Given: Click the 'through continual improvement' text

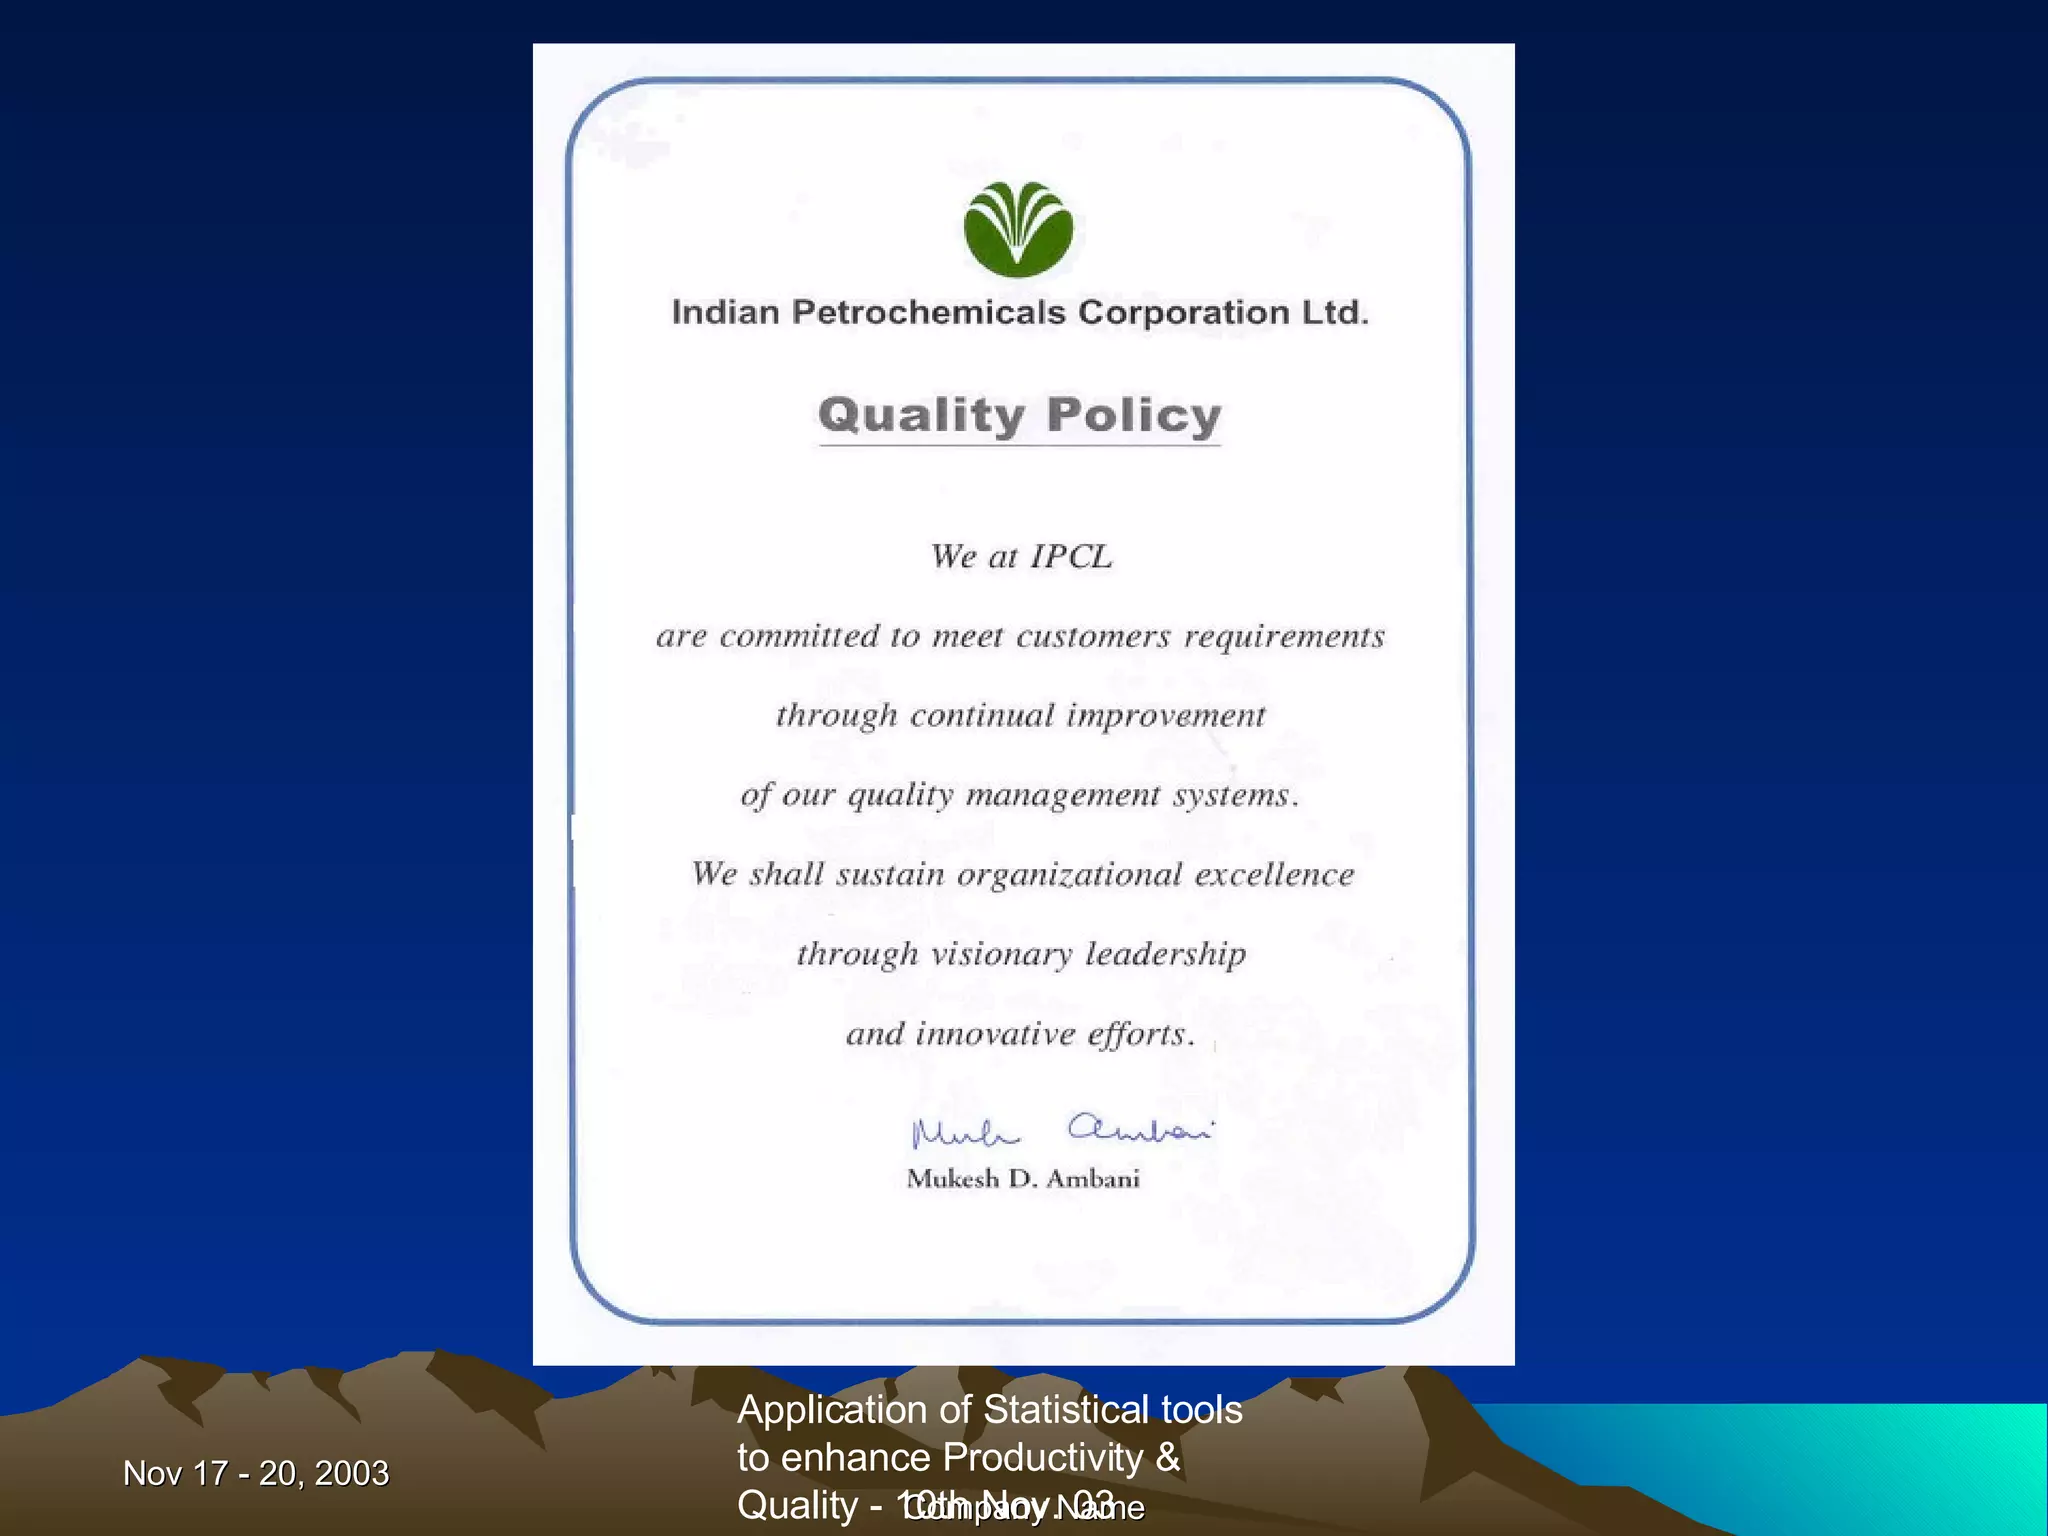Looking at the screenshot, I should 1020,715.
